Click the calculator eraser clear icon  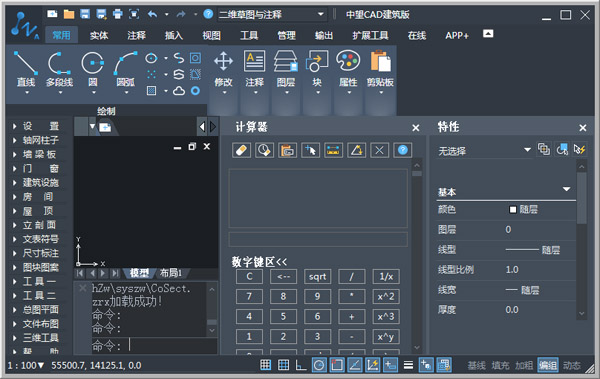pos(241,150)
